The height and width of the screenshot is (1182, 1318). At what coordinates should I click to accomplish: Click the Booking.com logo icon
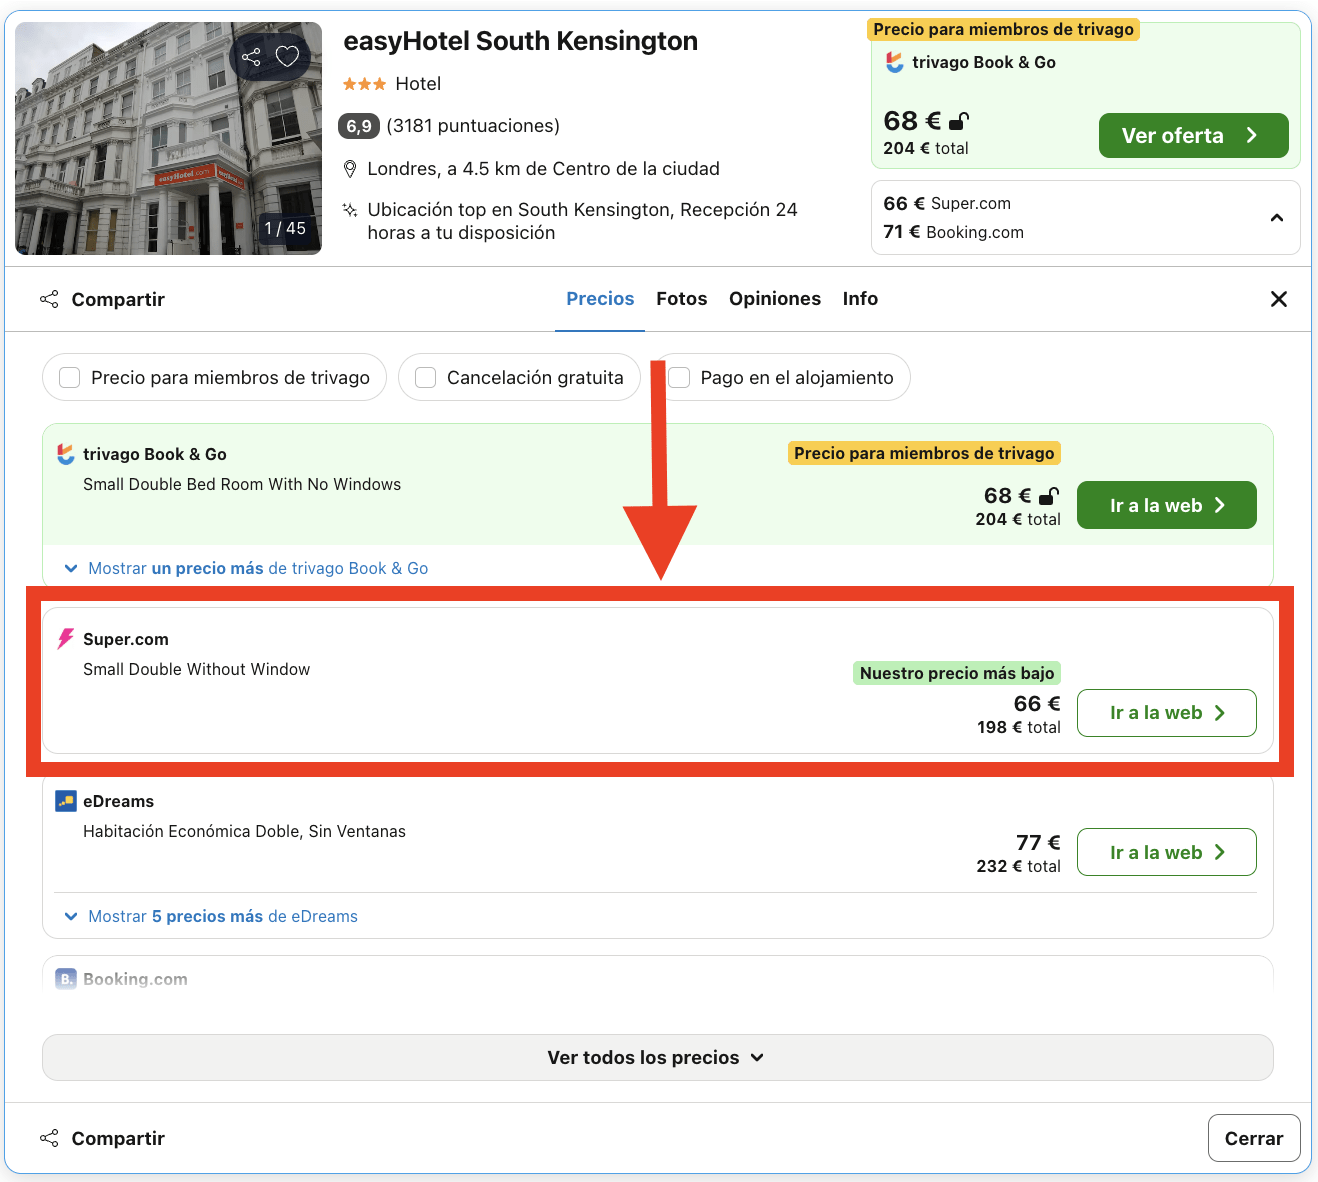pyautogui.click(x=66, y=979)
